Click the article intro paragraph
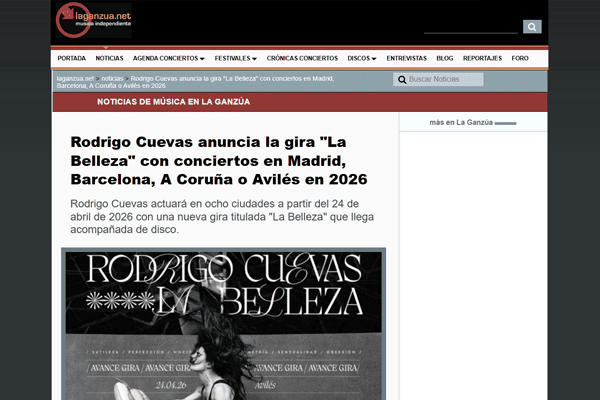Viewport: 600px width, 400px height. pyautogui.click(x=222, y=217)
